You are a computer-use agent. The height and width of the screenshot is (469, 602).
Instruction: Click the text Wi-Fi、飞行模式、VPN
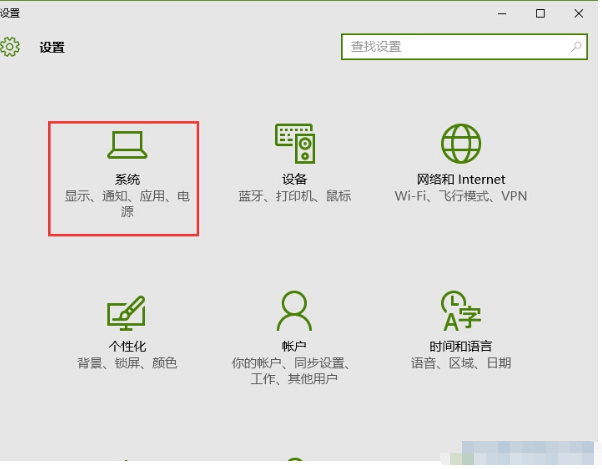461,196
